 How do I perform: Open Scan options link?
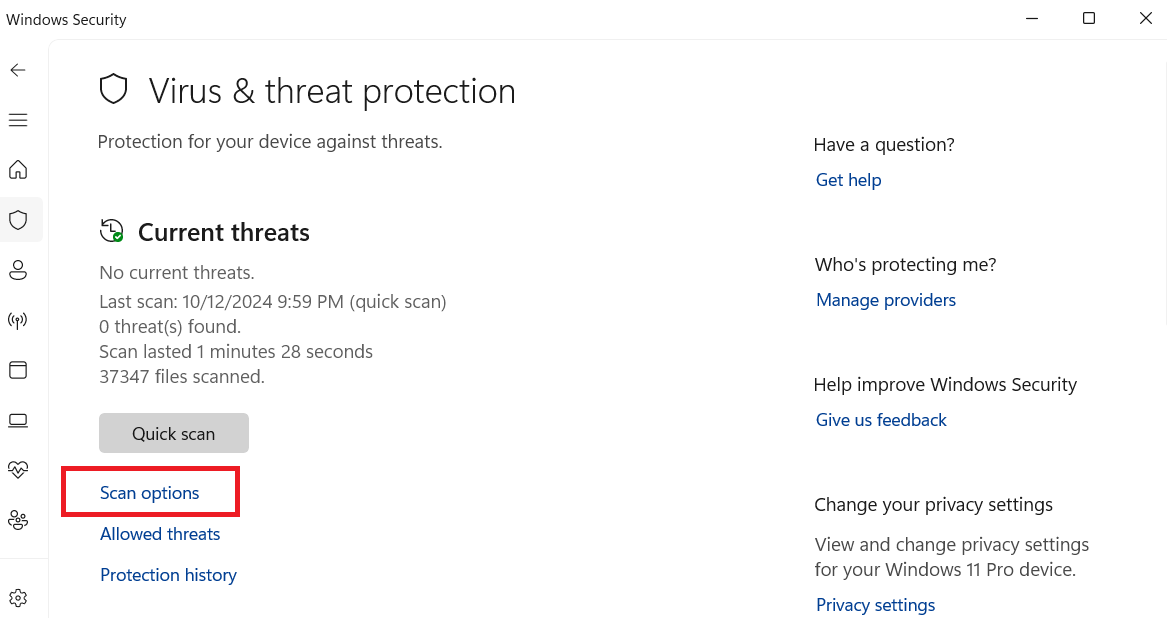tap(150, 493)
